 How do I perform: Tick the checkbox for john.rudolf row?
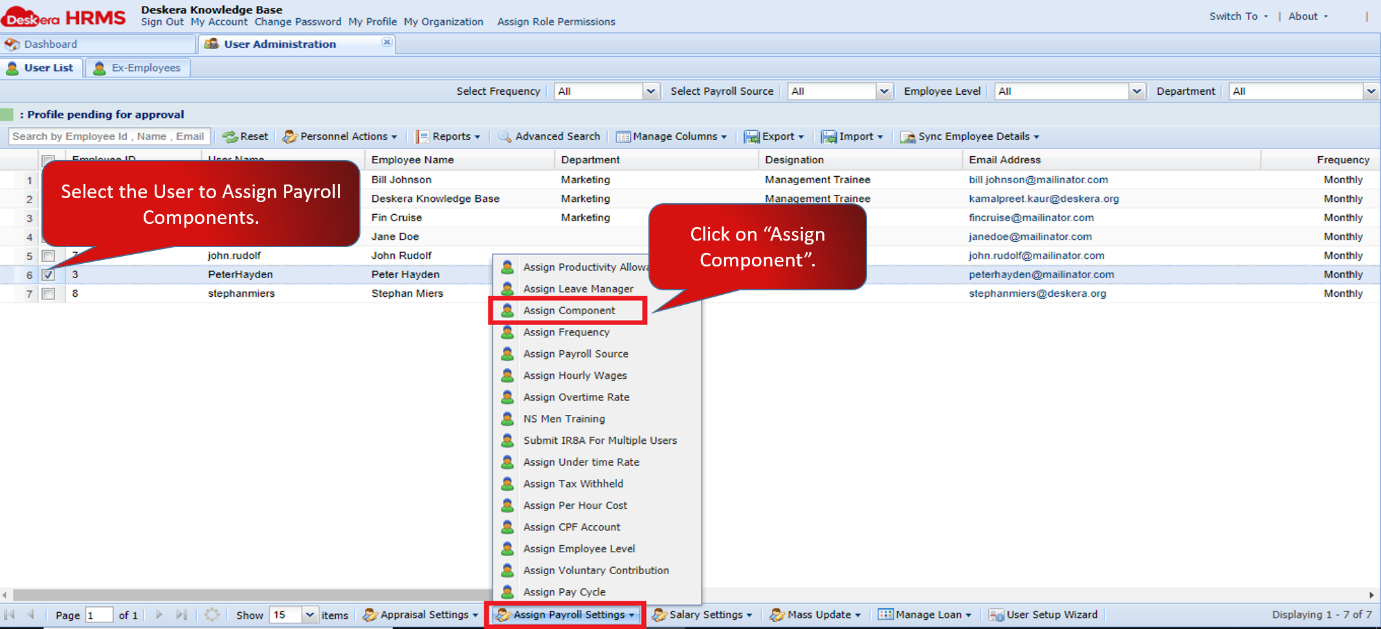(48, 256)
